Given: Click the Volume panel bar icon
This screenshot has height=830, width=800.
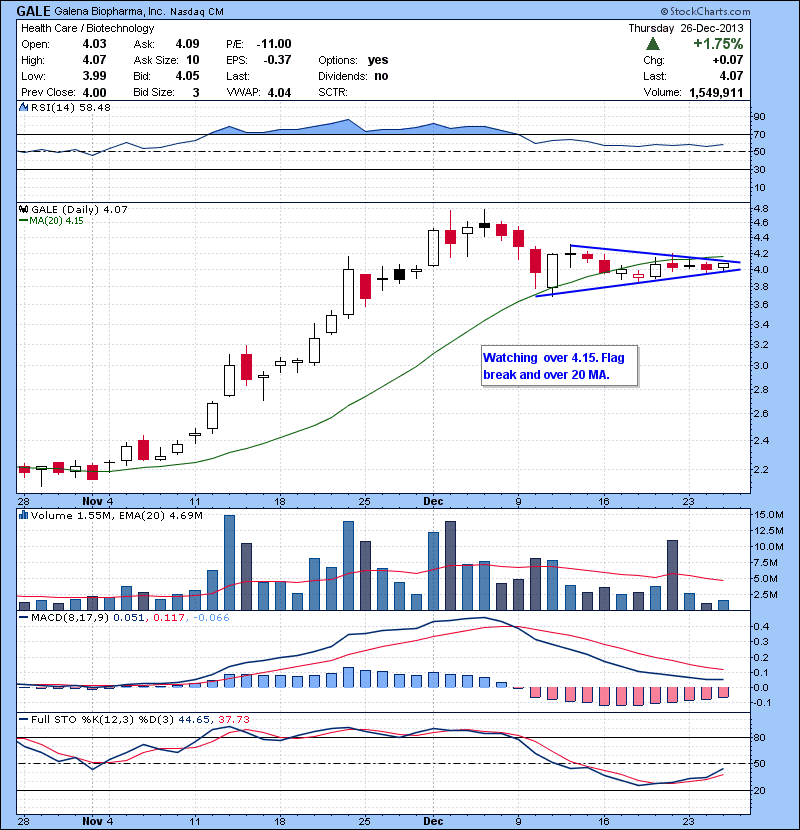Looking at the screenshot, I should pyautogui.click(x=23, y=515).
